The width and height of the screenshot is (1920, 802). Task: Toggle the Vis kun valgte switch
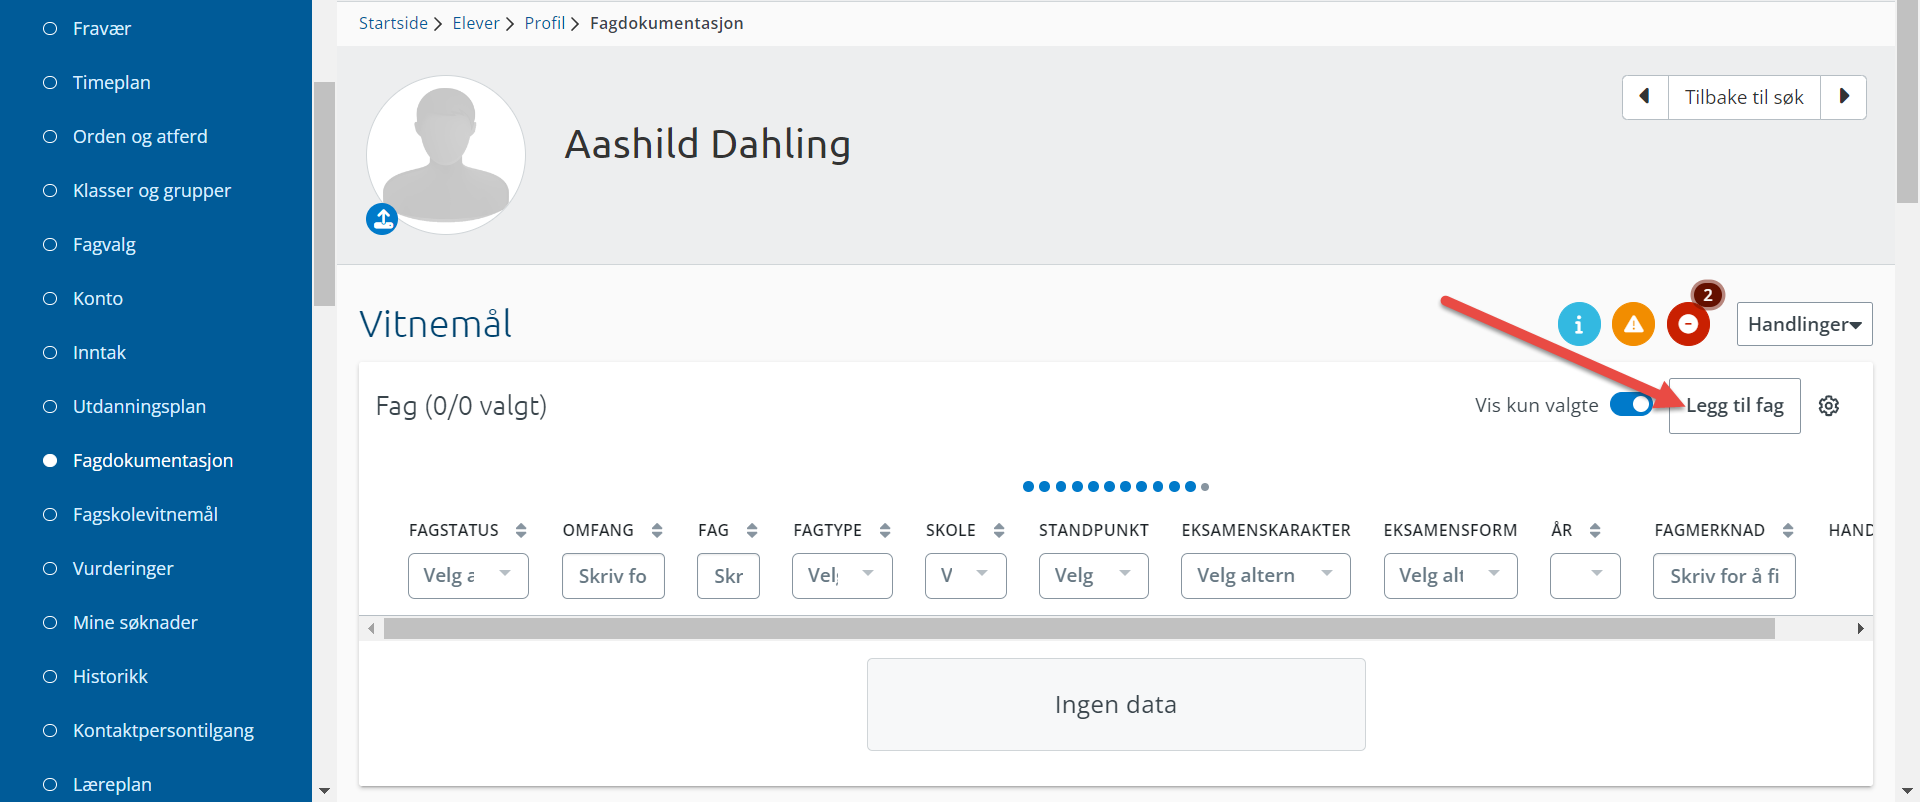click(1632, 405)
